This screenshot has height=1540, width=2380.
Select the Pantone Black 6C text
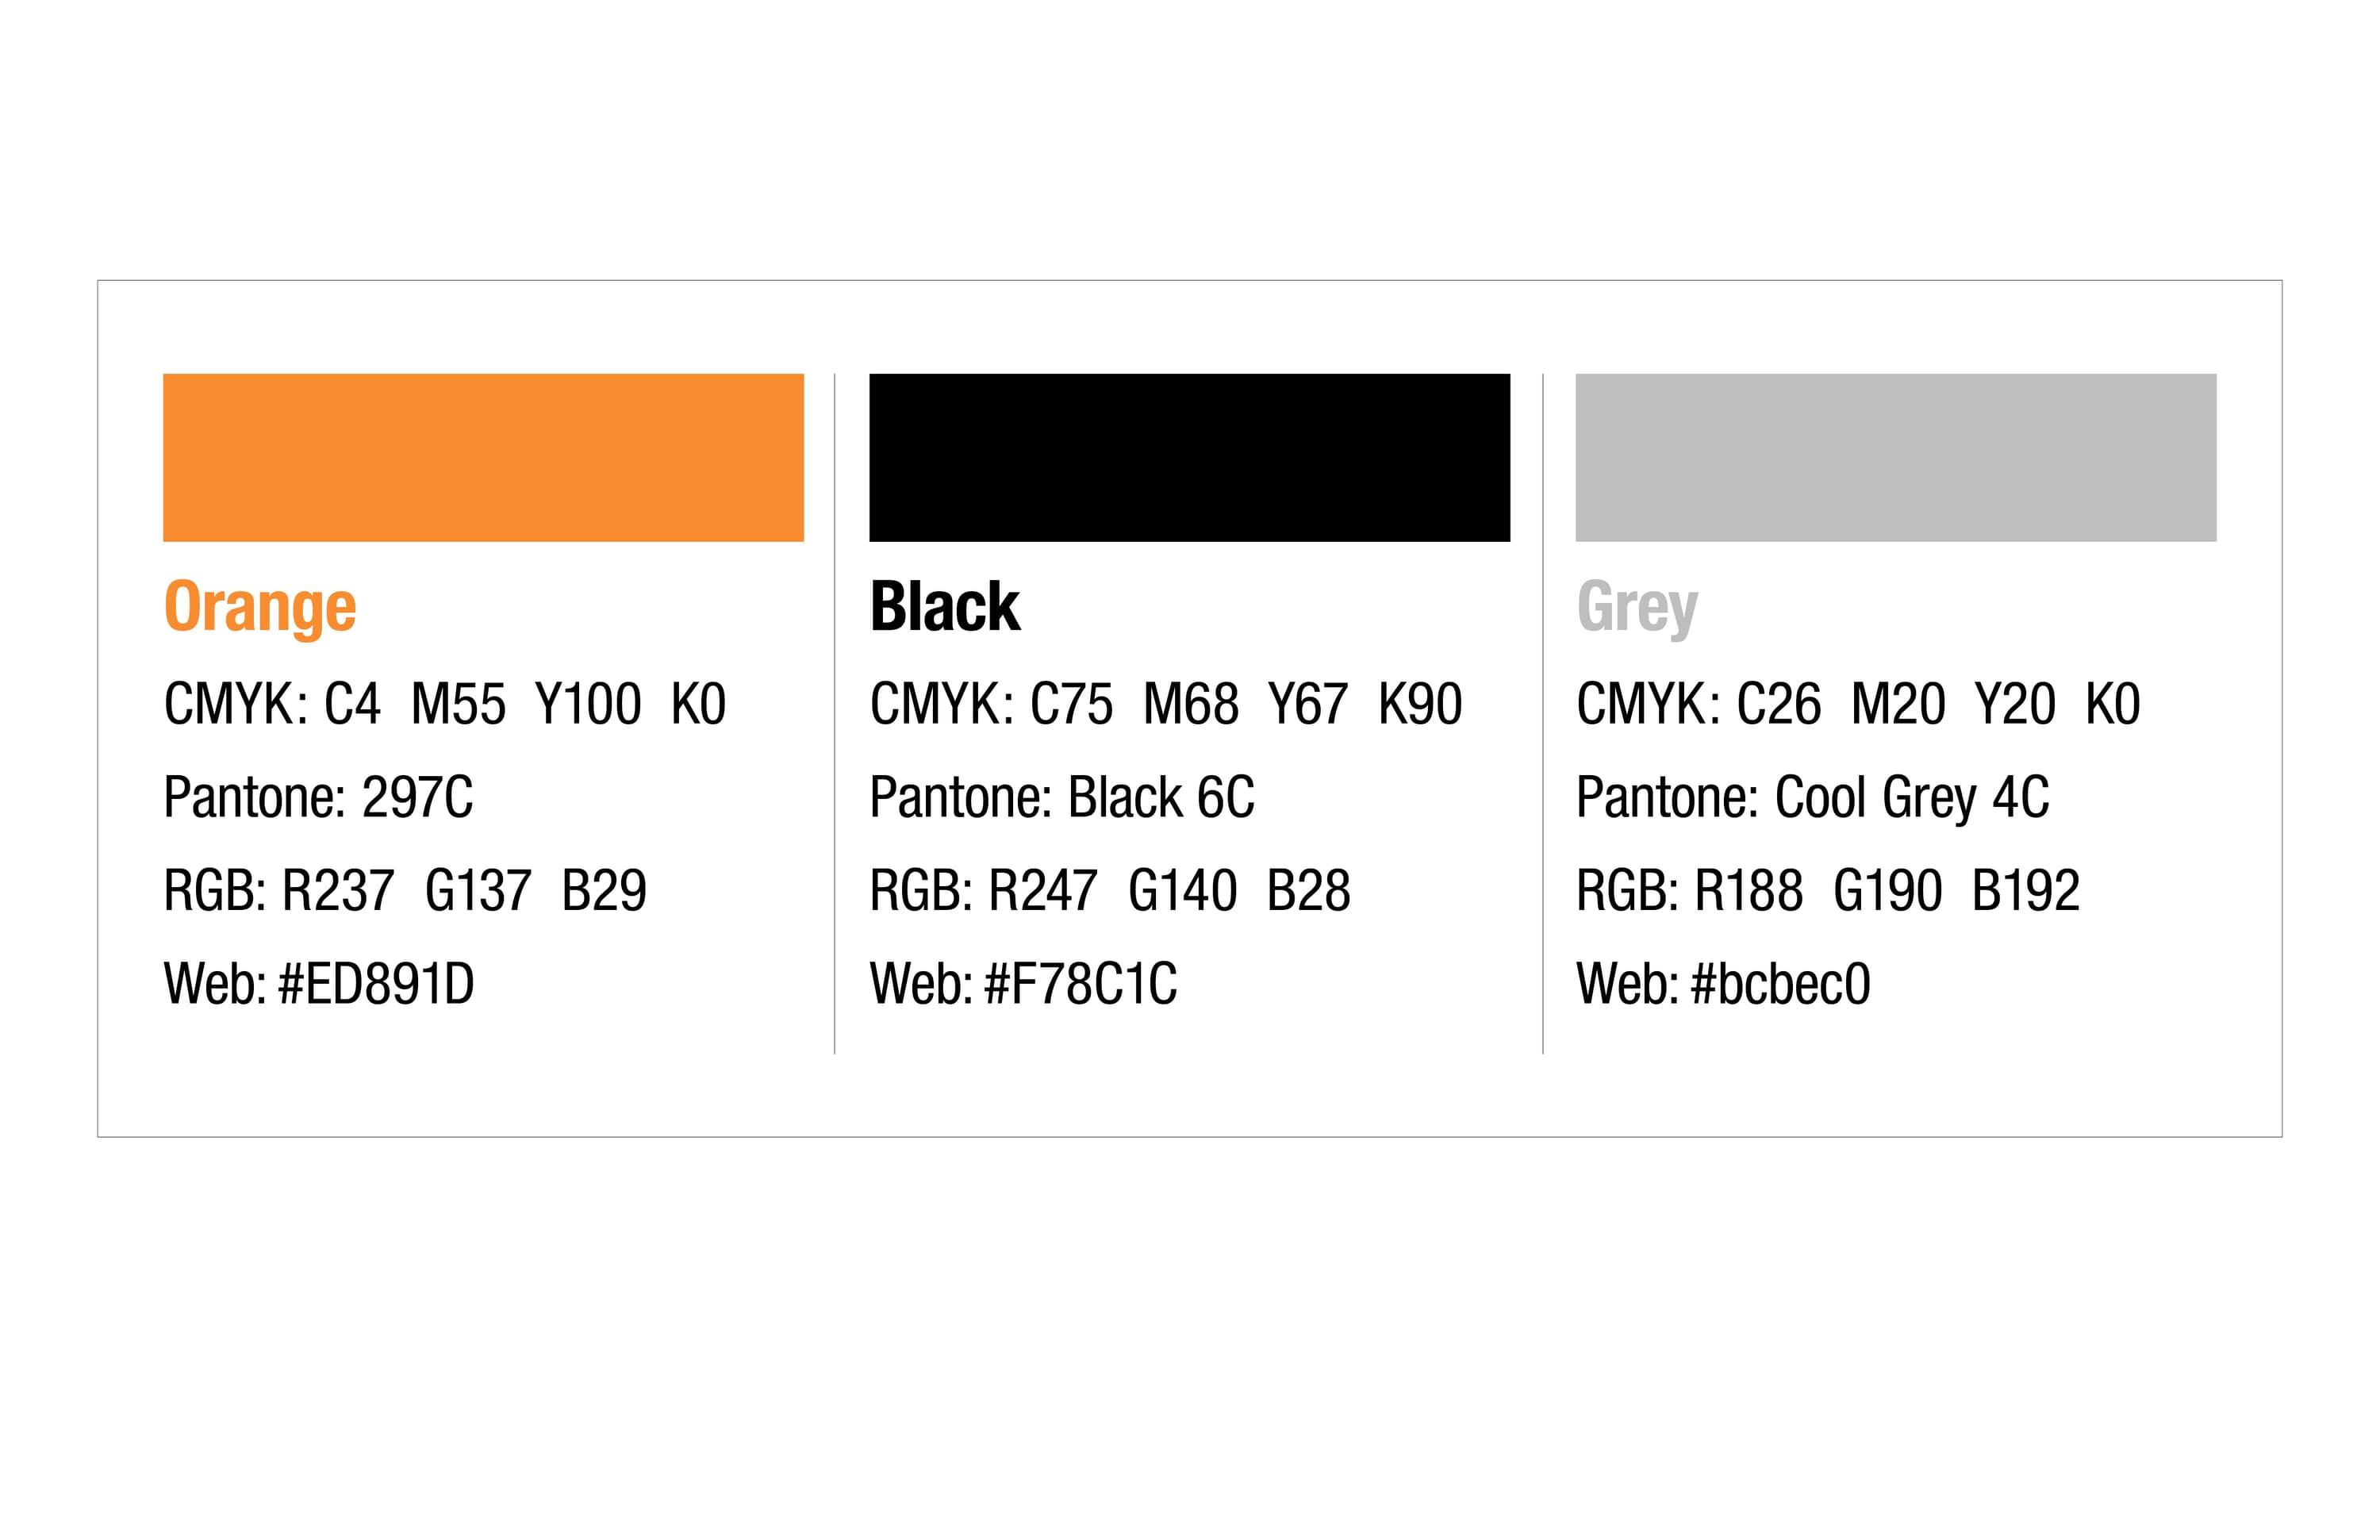(1062, 798)
